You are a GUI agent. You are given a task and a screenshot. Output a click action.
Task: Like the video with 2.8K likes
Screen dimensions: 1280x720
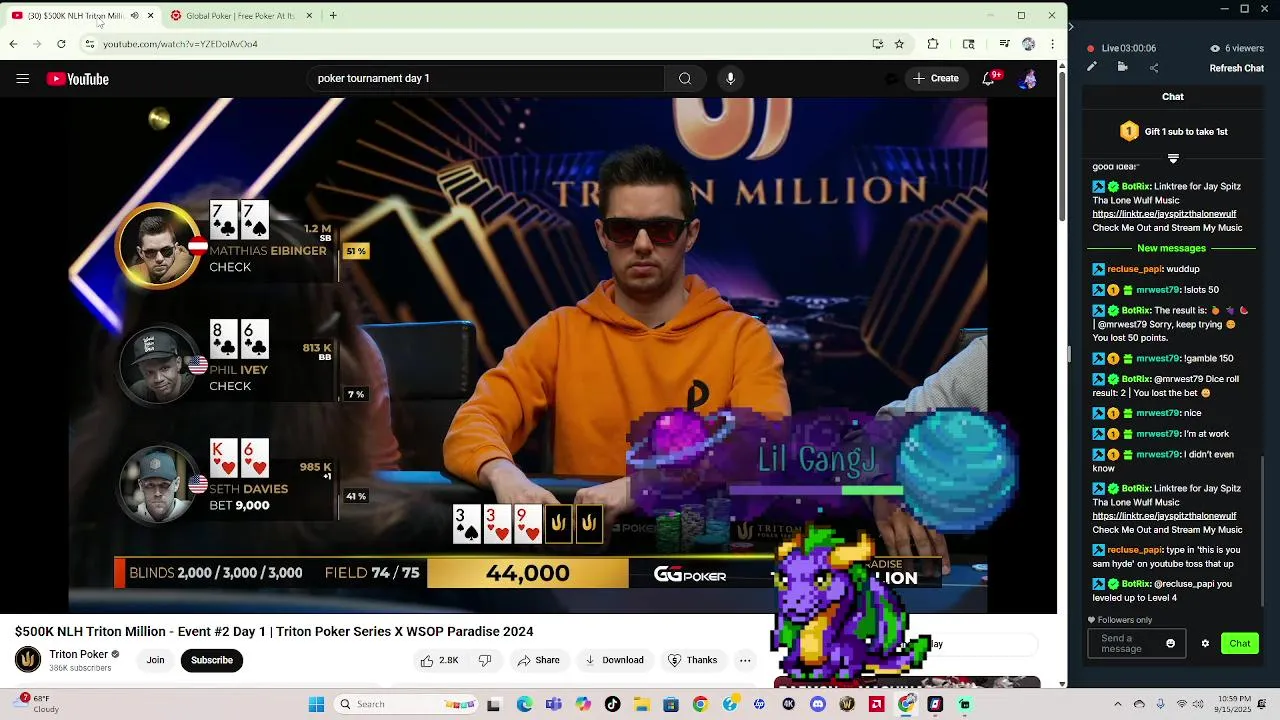coord(439,660)
